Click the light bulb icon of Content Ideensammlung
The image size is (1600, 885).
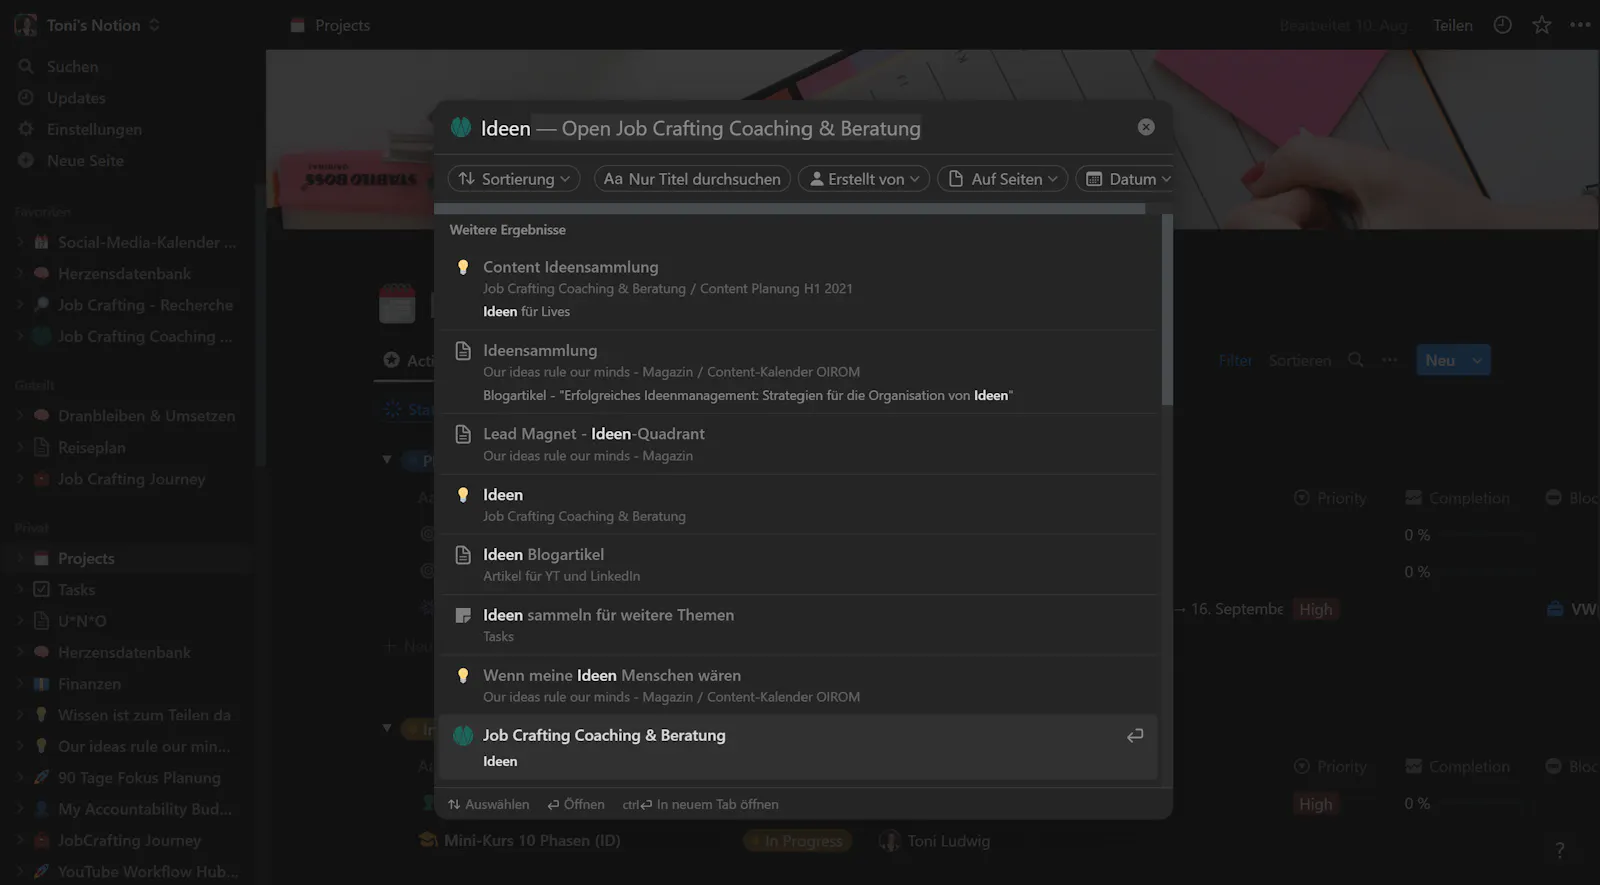tap(463, 267)
